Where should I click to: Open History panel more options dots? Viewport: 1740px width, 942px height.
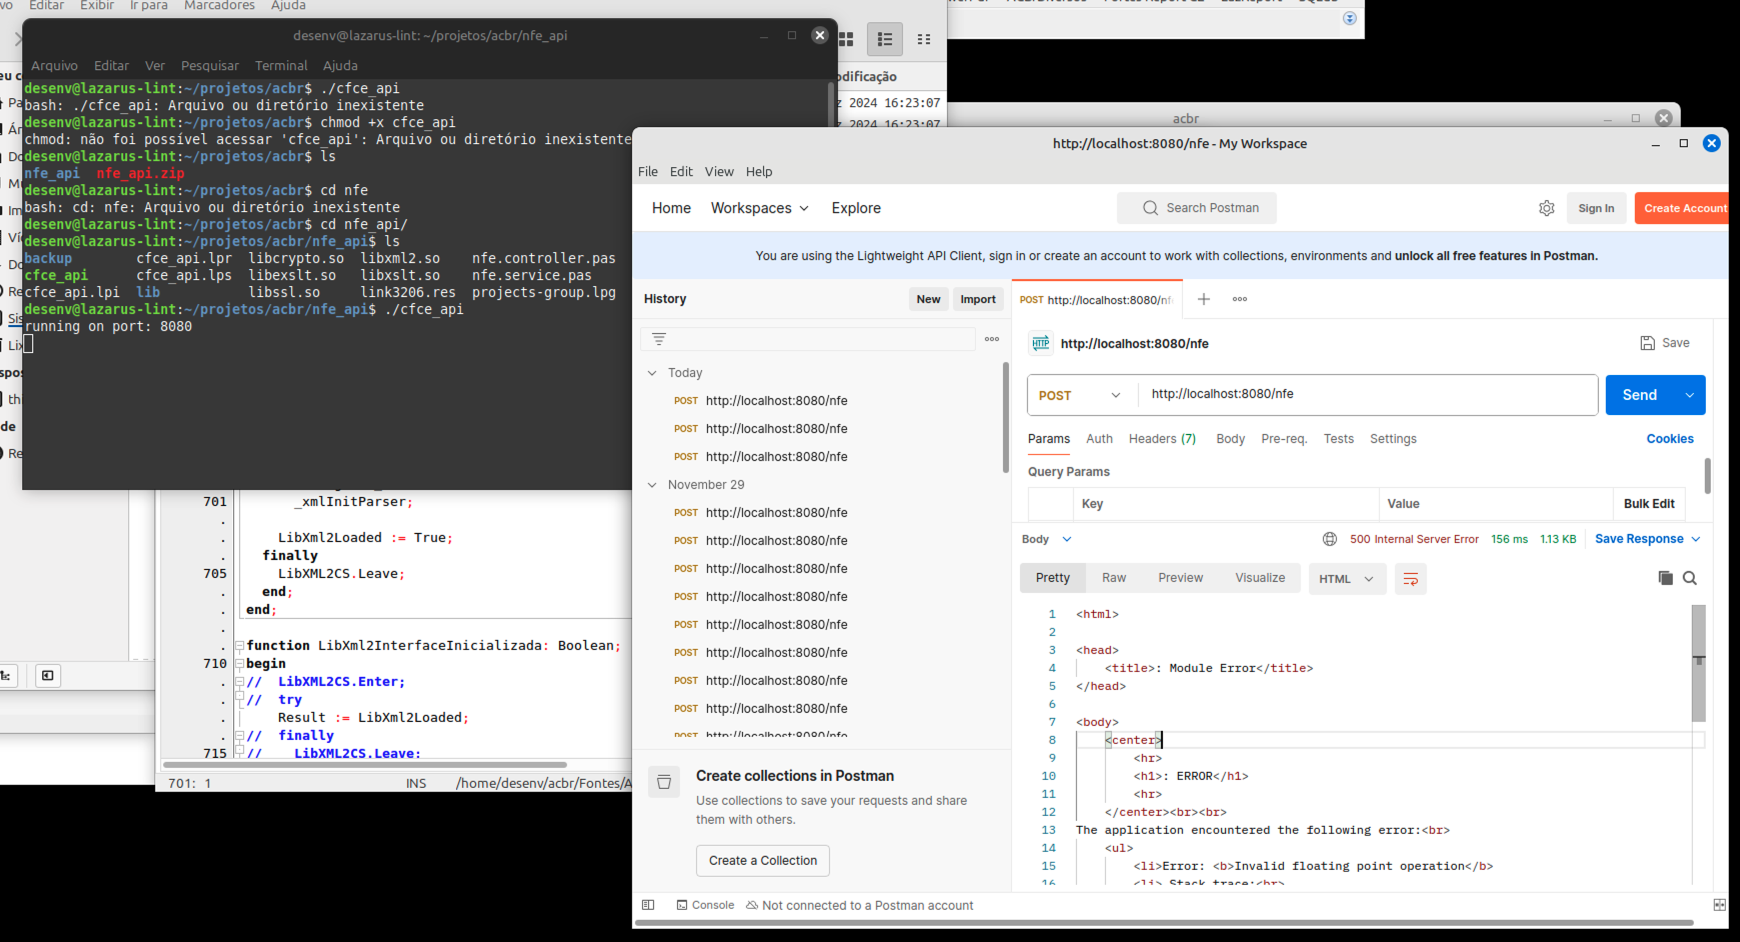(992, 339)
